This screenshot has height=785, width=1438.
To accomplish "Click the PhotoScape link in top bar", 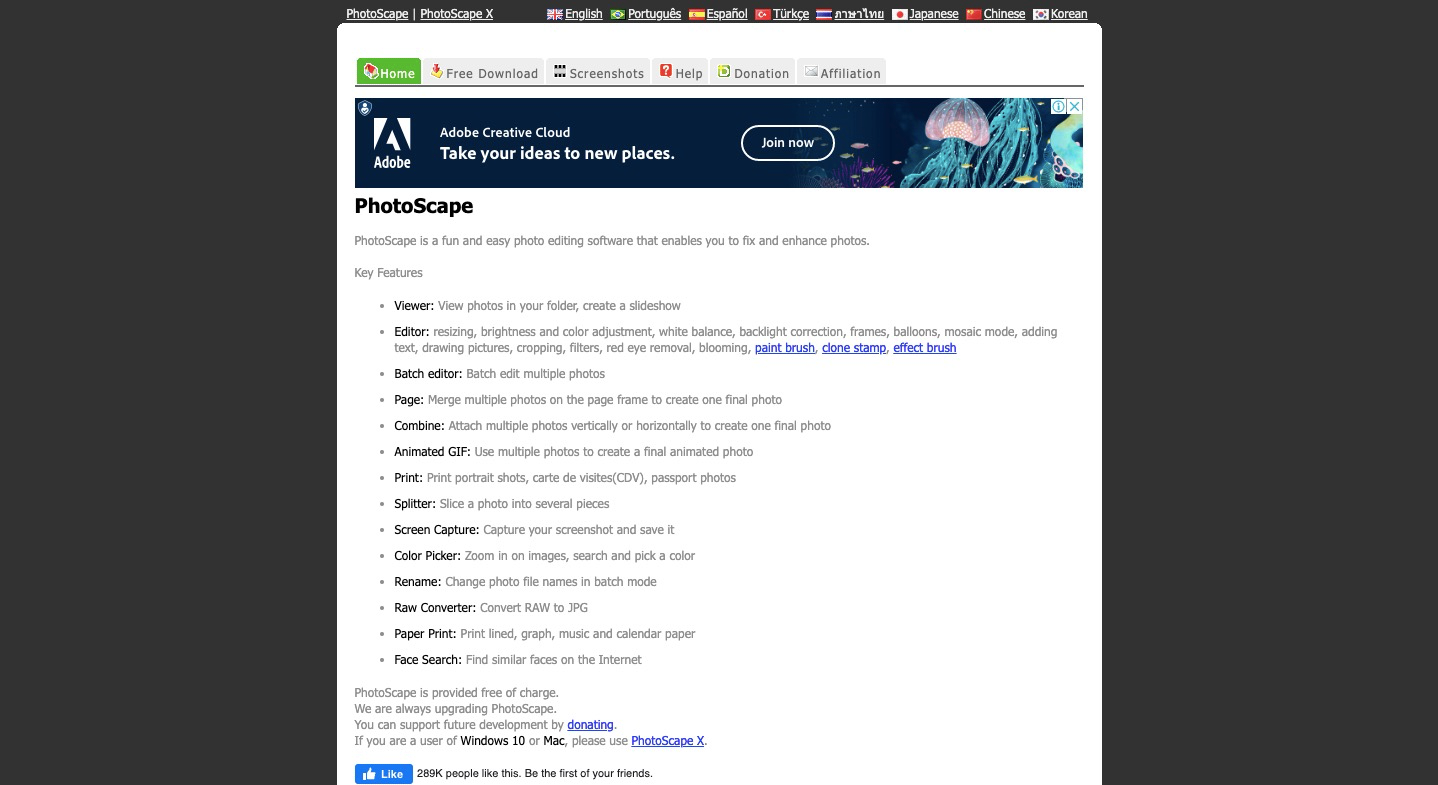I will (377, 14).
